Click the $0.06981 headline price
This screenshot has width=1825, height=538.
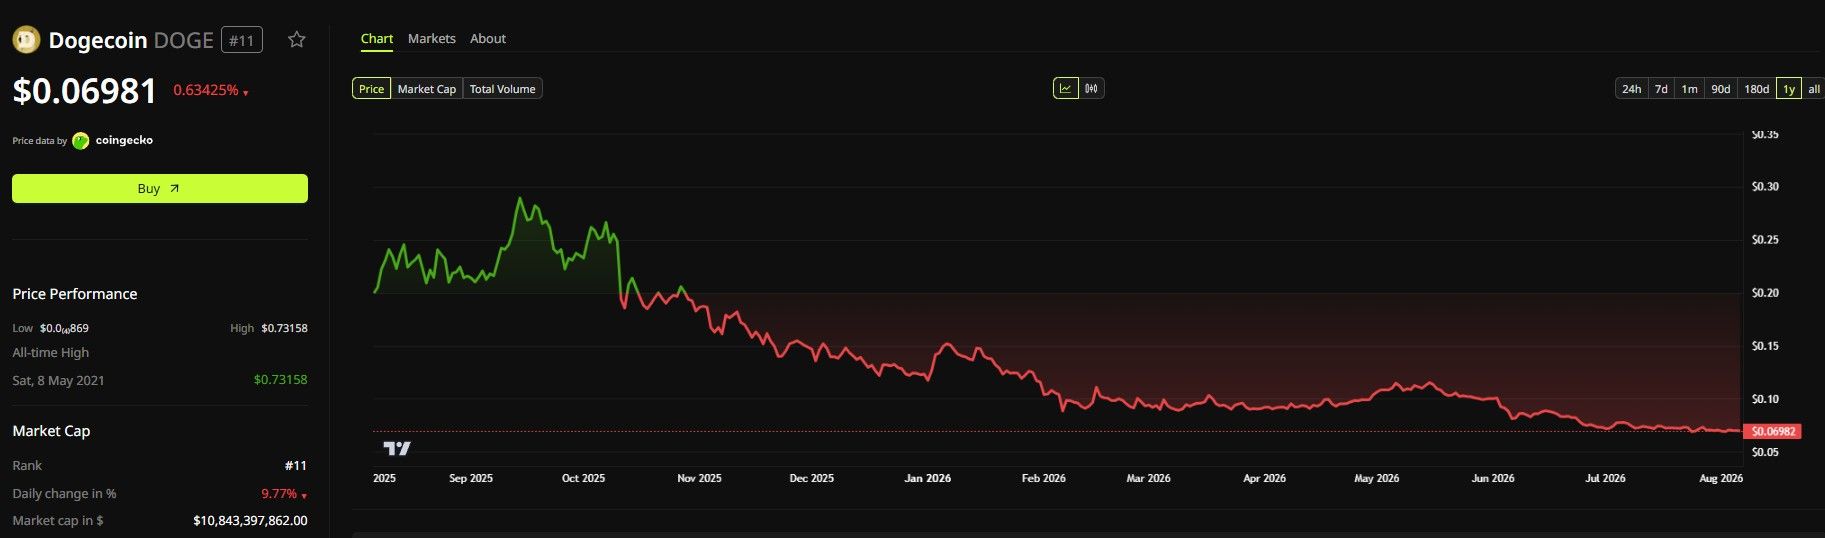85,91
